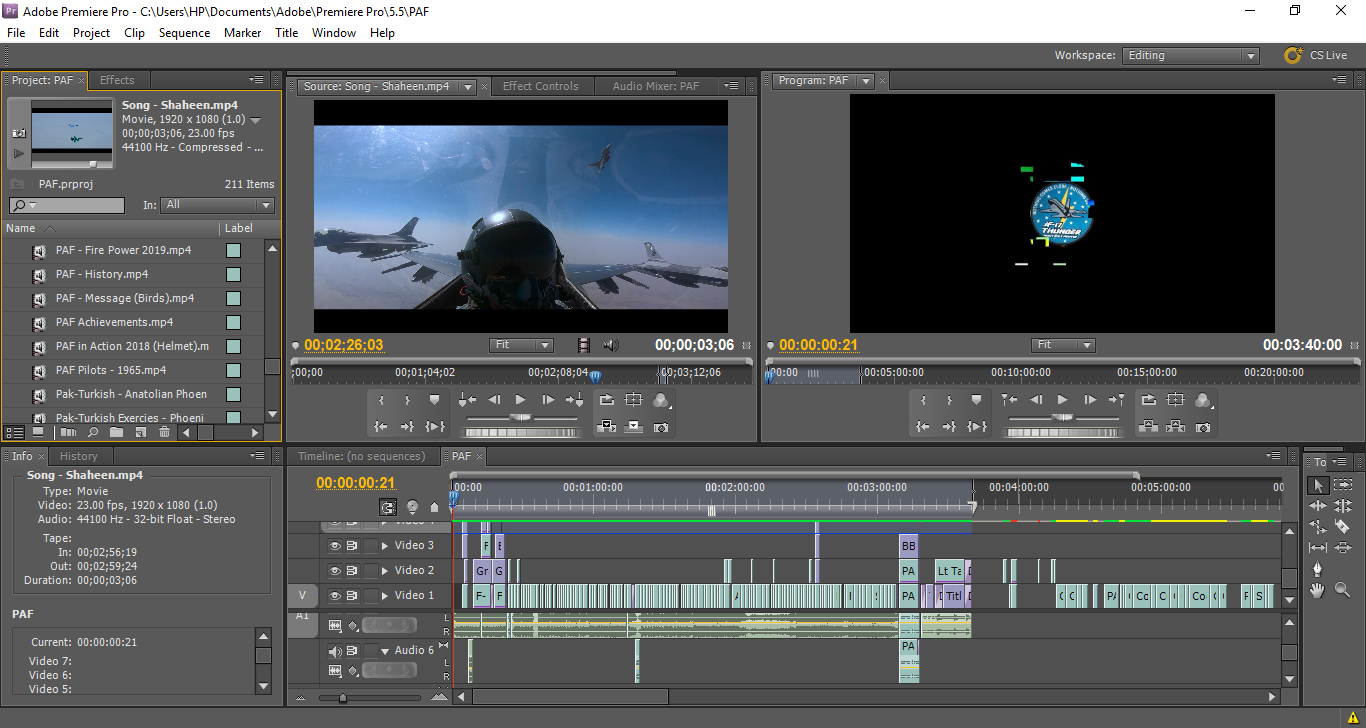This screenshot has height=728, width=1366.
Task: Play the Source monitor clip
Action: coord(520,400)
